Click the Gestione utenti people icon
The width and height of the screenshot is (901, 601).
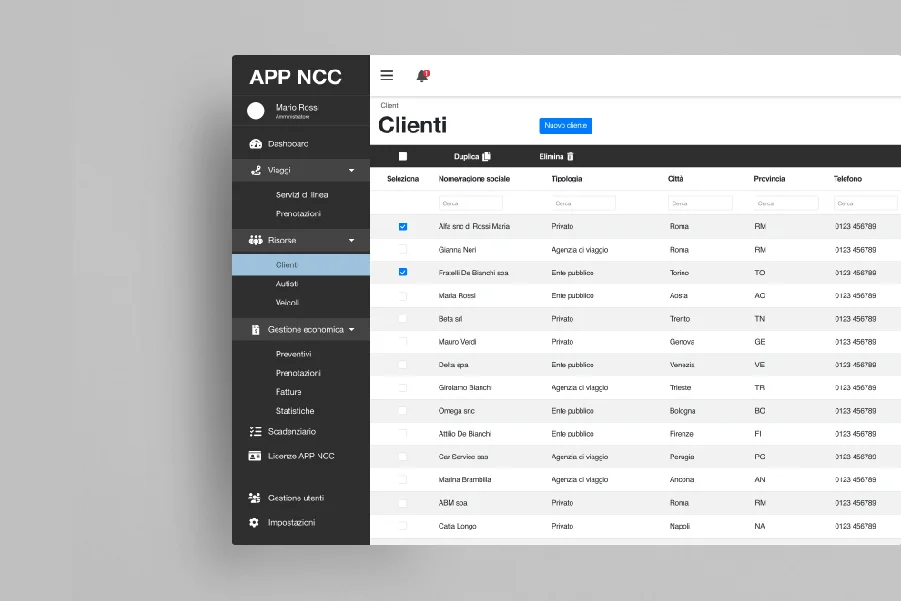tap(255, 498)
